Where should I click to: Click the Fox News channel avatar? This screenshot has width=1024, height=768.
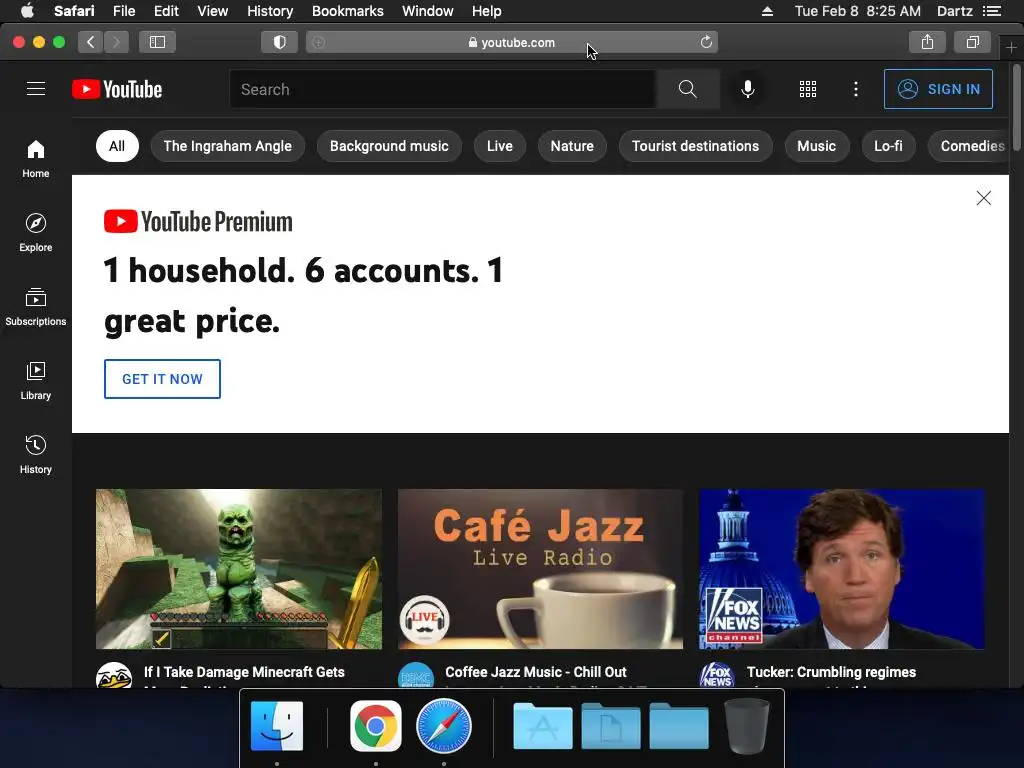pos(717,676)
